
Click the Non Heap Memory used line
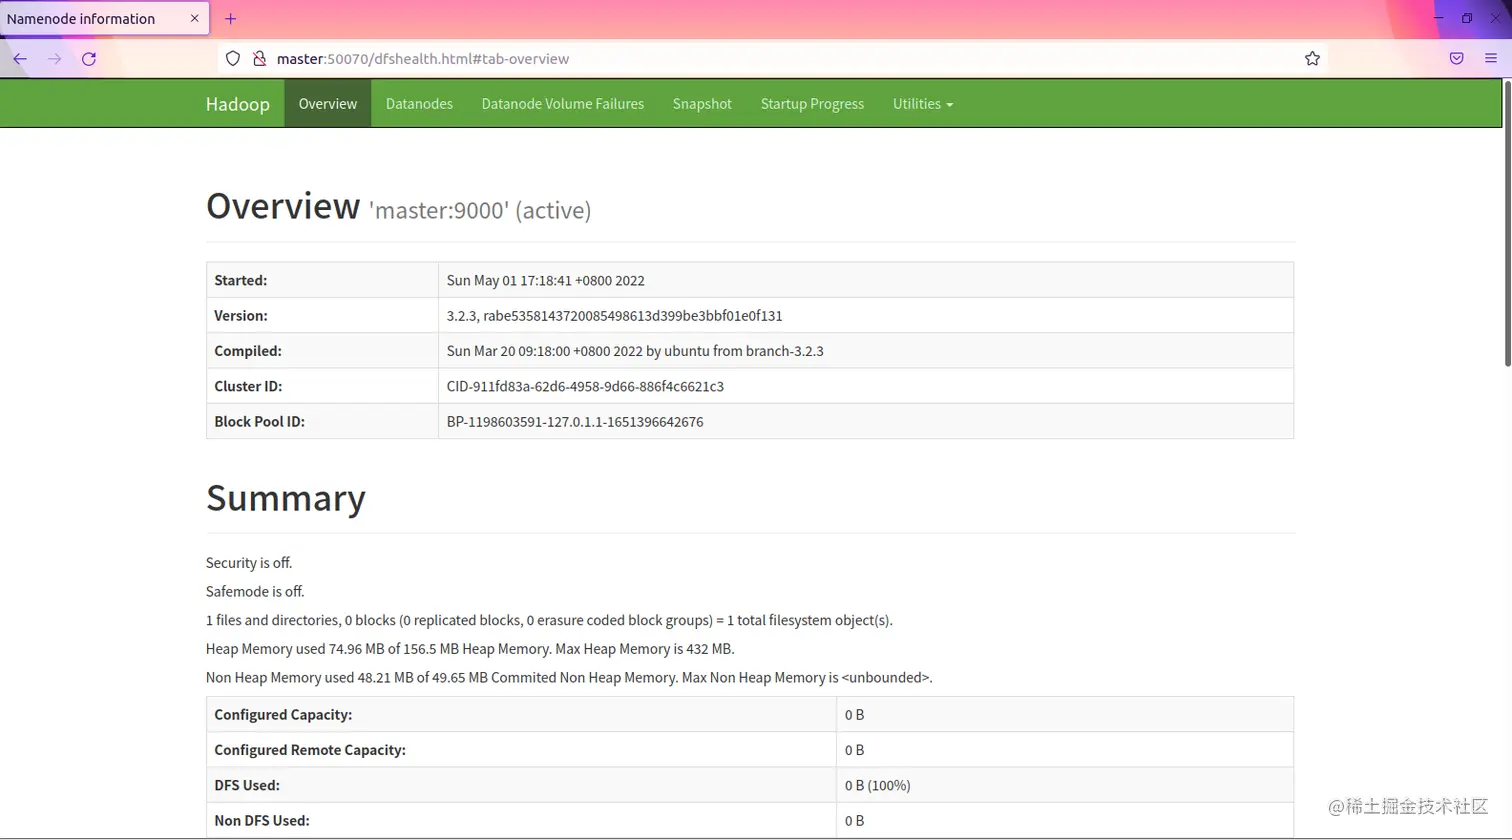tap(569, 678)
